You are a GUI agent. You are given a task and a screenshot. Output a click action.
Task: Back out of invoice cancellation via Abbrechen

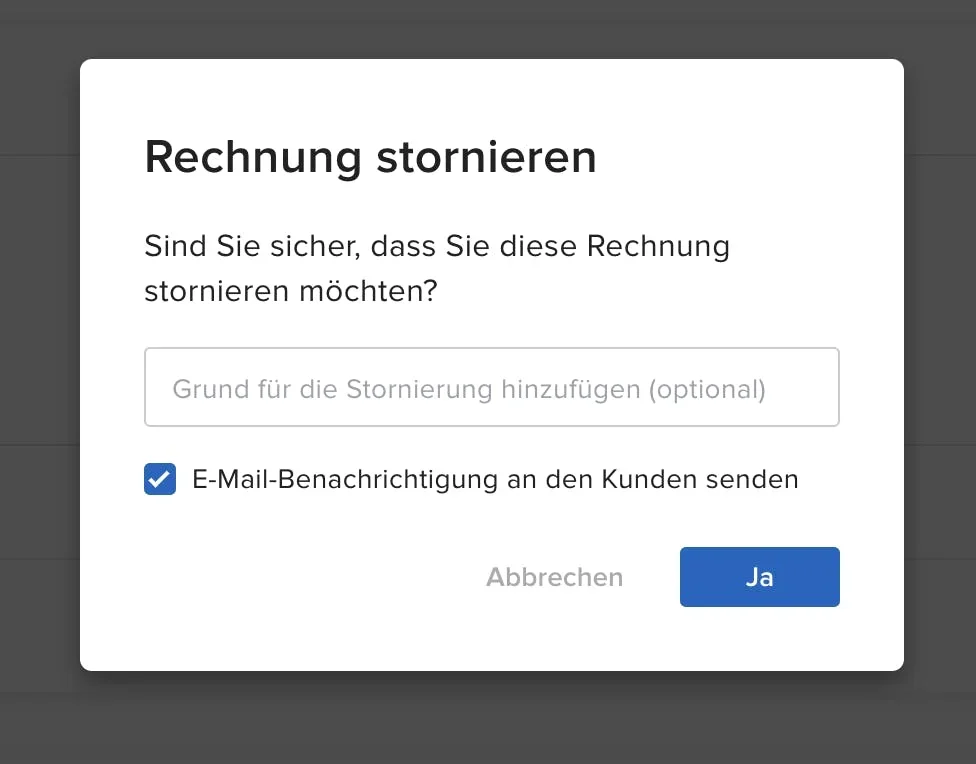554,577
